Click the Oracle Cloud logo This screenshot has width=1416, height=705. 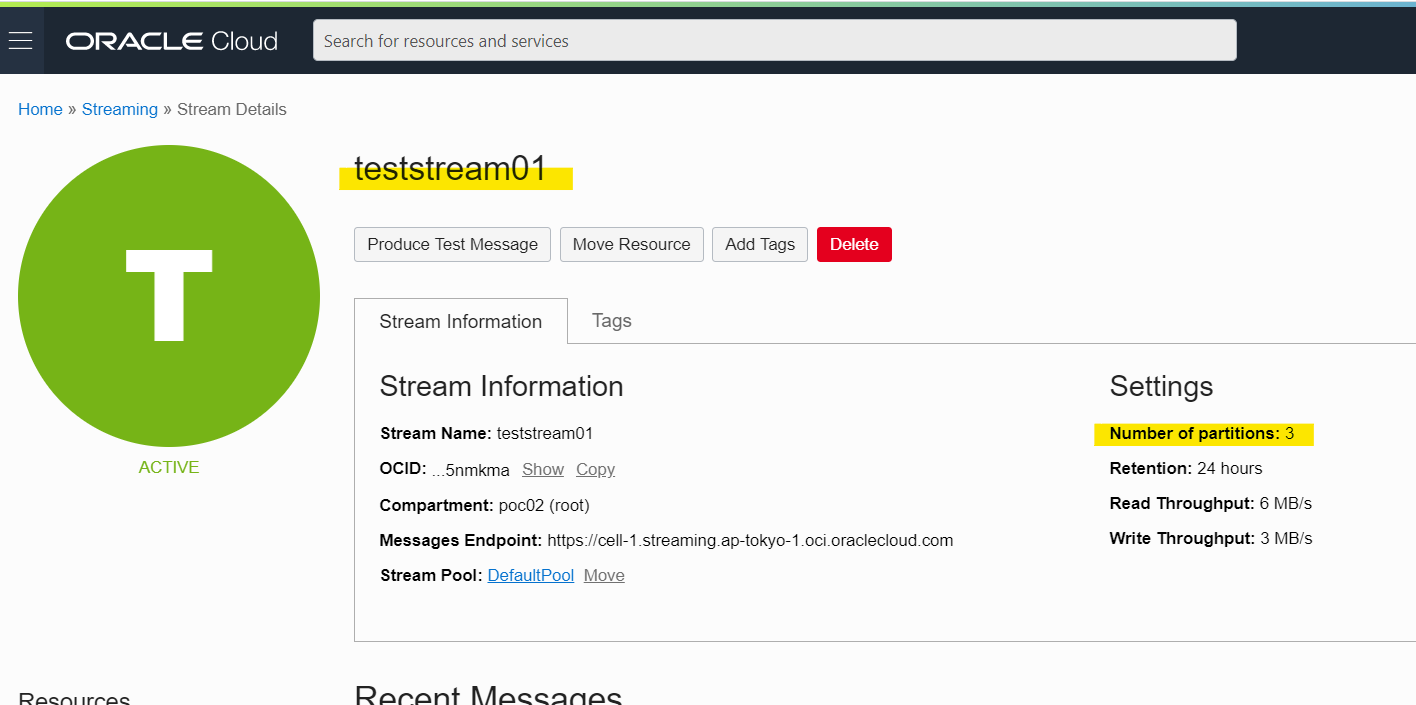tap(172, 41)
